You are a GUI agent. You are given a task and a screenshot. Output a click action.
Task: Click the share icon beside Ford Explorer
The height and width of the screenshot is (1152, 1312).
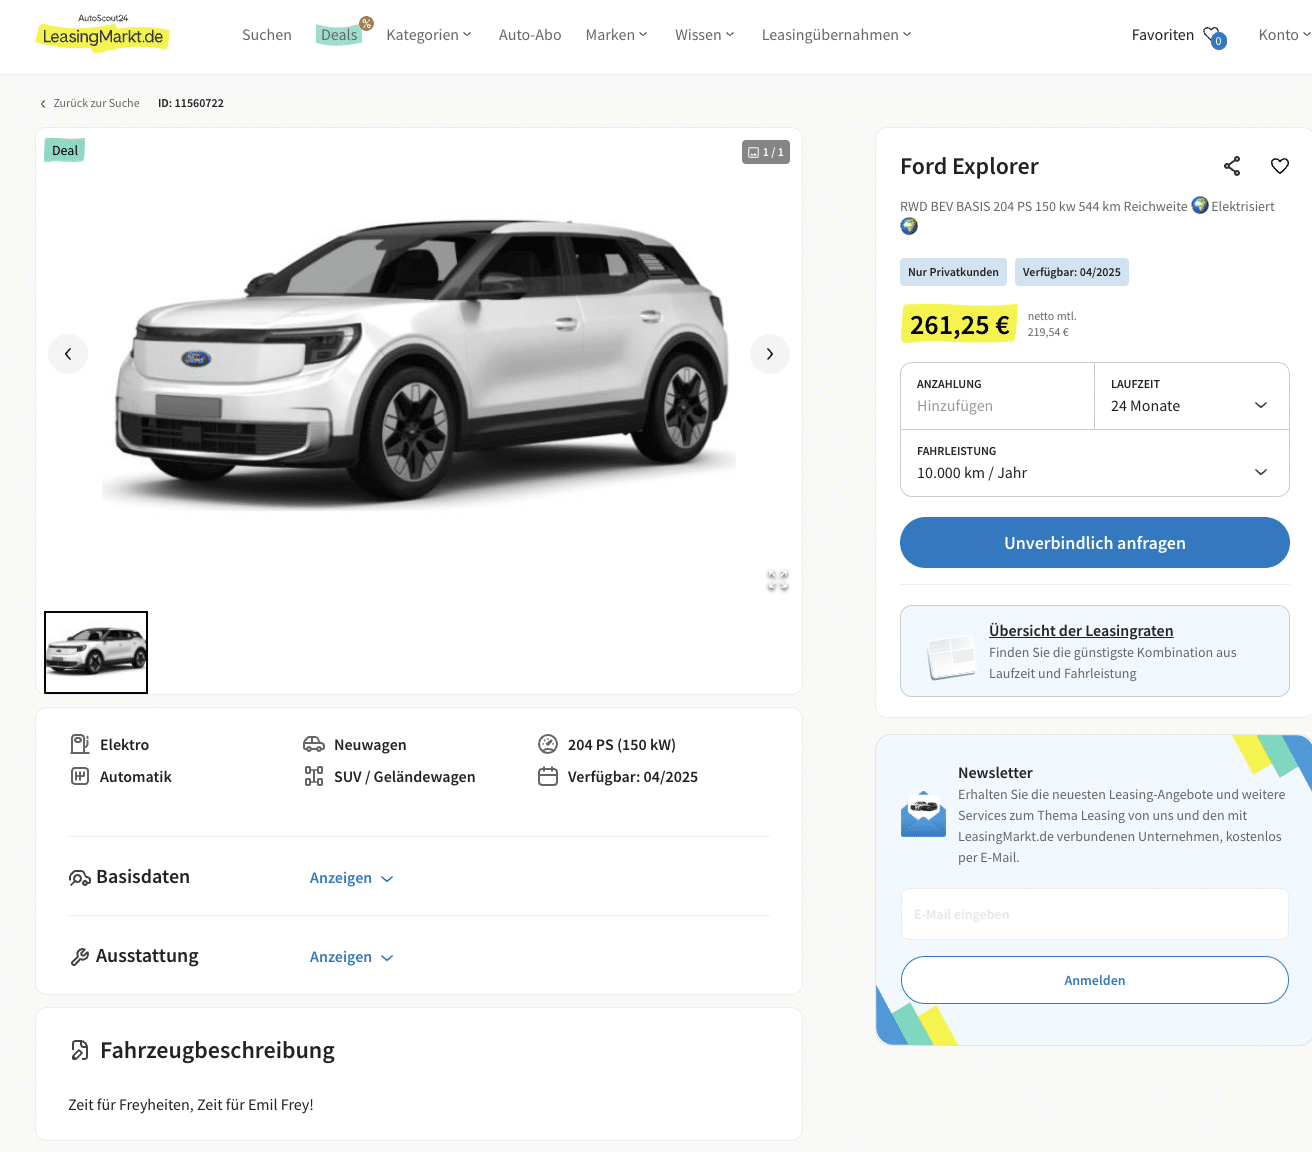(1232, 166)
